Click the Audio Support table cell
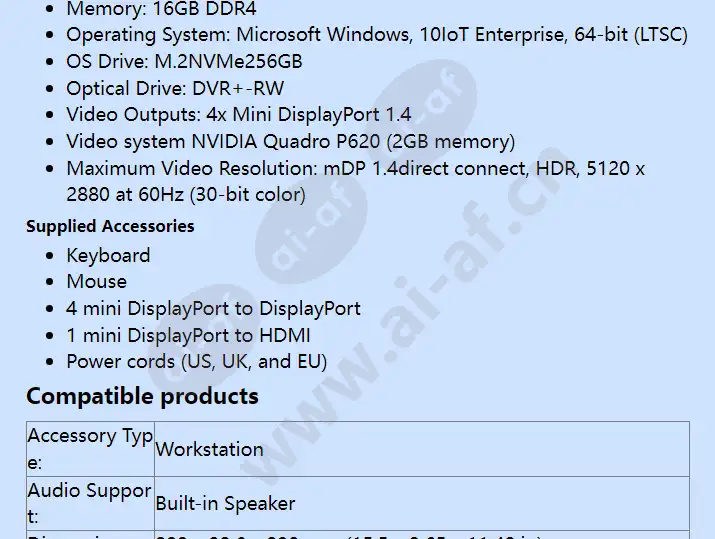 coord(90,503)
